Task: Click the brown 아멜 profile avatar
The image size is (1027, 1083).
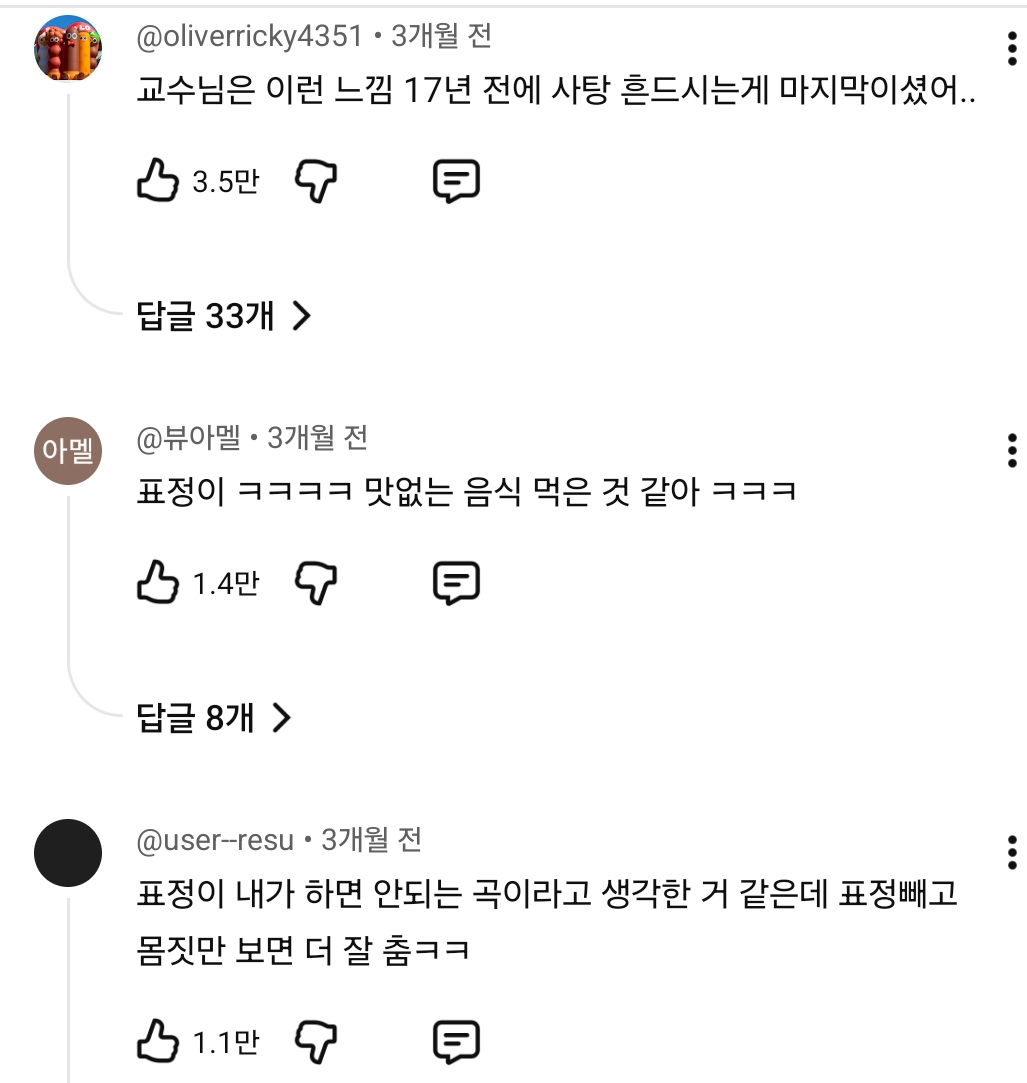Action: (x=68, y=451)
